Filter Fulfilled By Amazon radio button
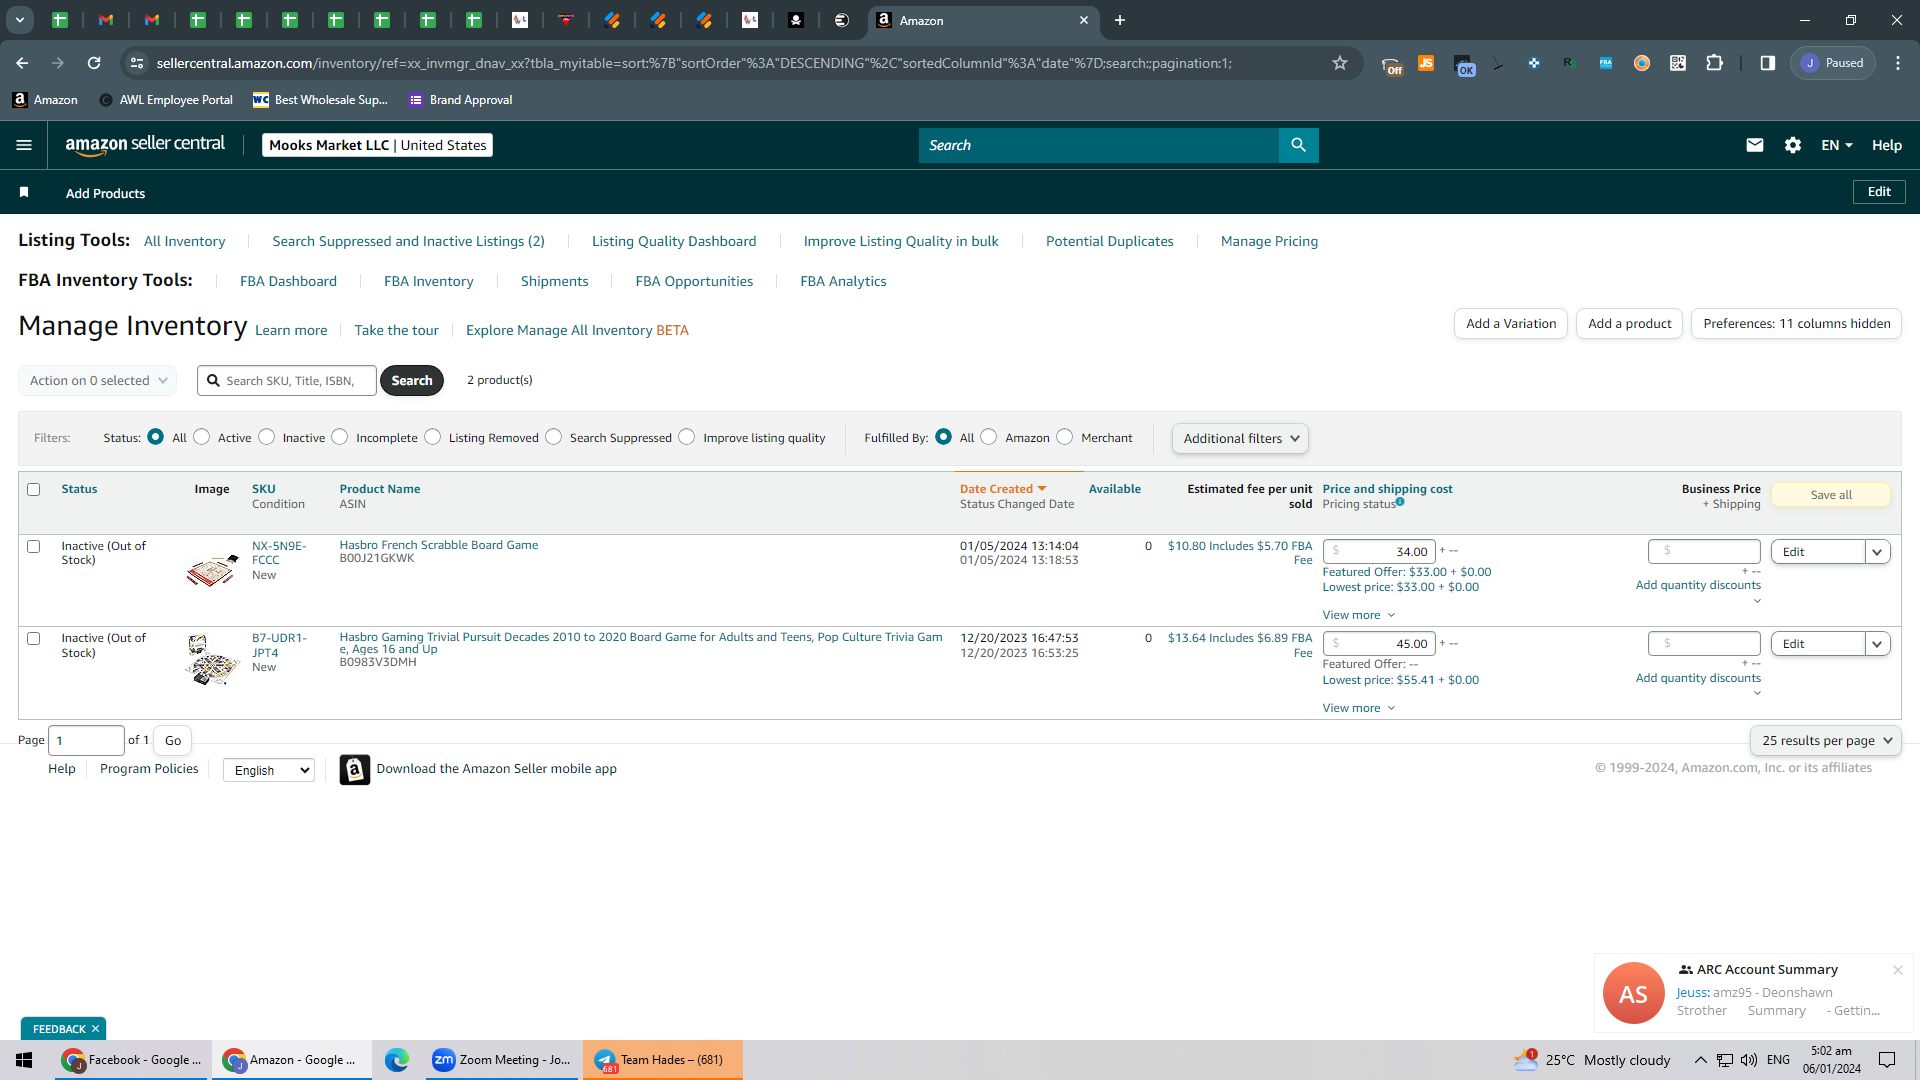 [989, 437]
